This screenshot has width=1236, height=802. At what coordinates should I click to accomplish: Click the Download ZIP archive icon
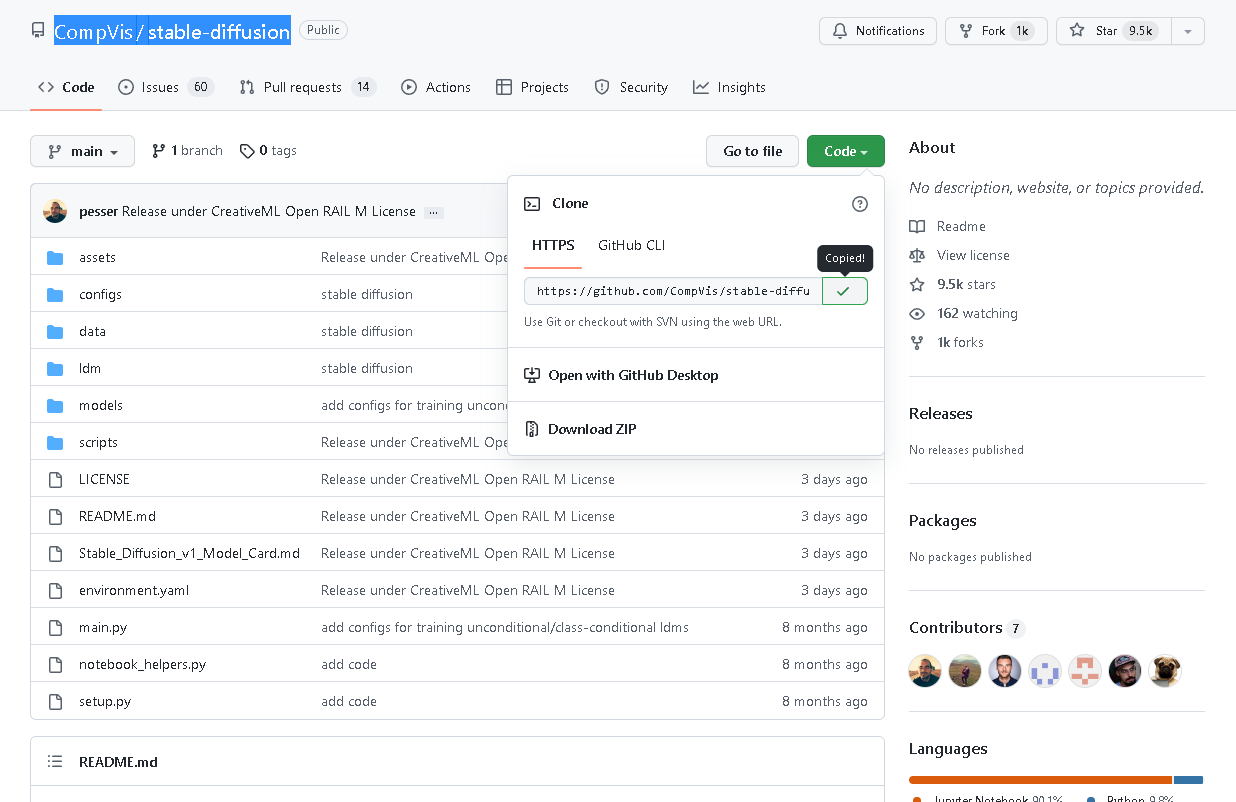(x=531, y=428)
